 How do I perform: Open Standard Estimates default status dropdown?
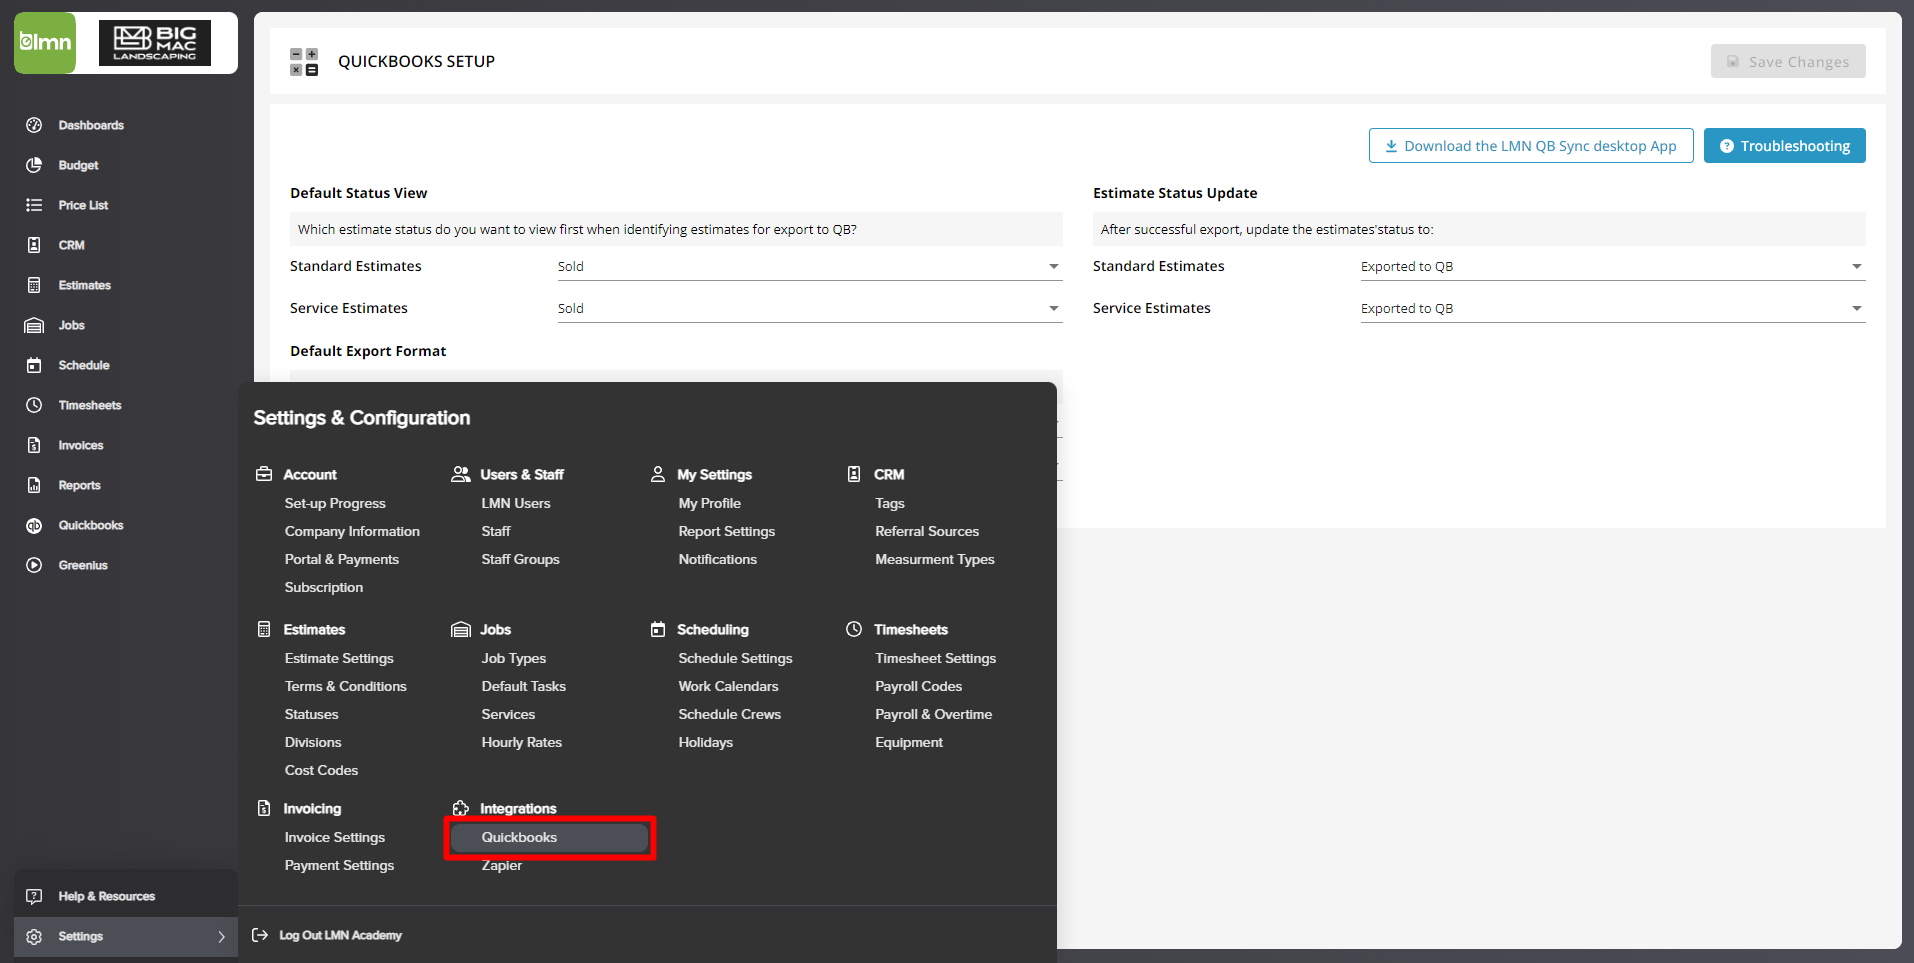[x=810, y=267]
